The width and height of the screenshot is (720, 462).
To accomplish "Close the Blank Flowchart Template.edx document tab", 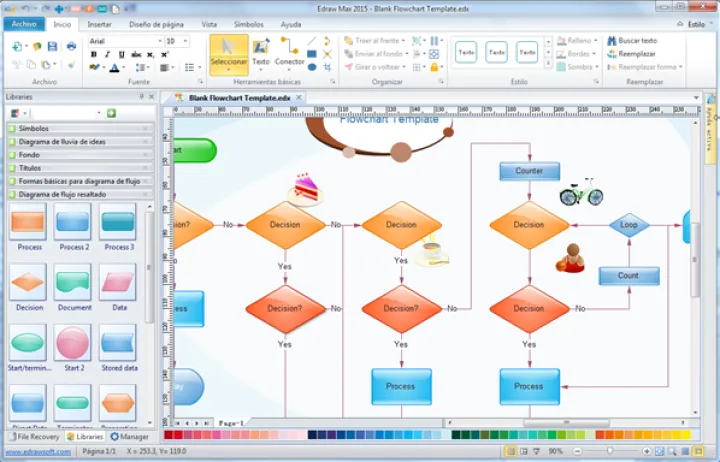I will point(298,98).
